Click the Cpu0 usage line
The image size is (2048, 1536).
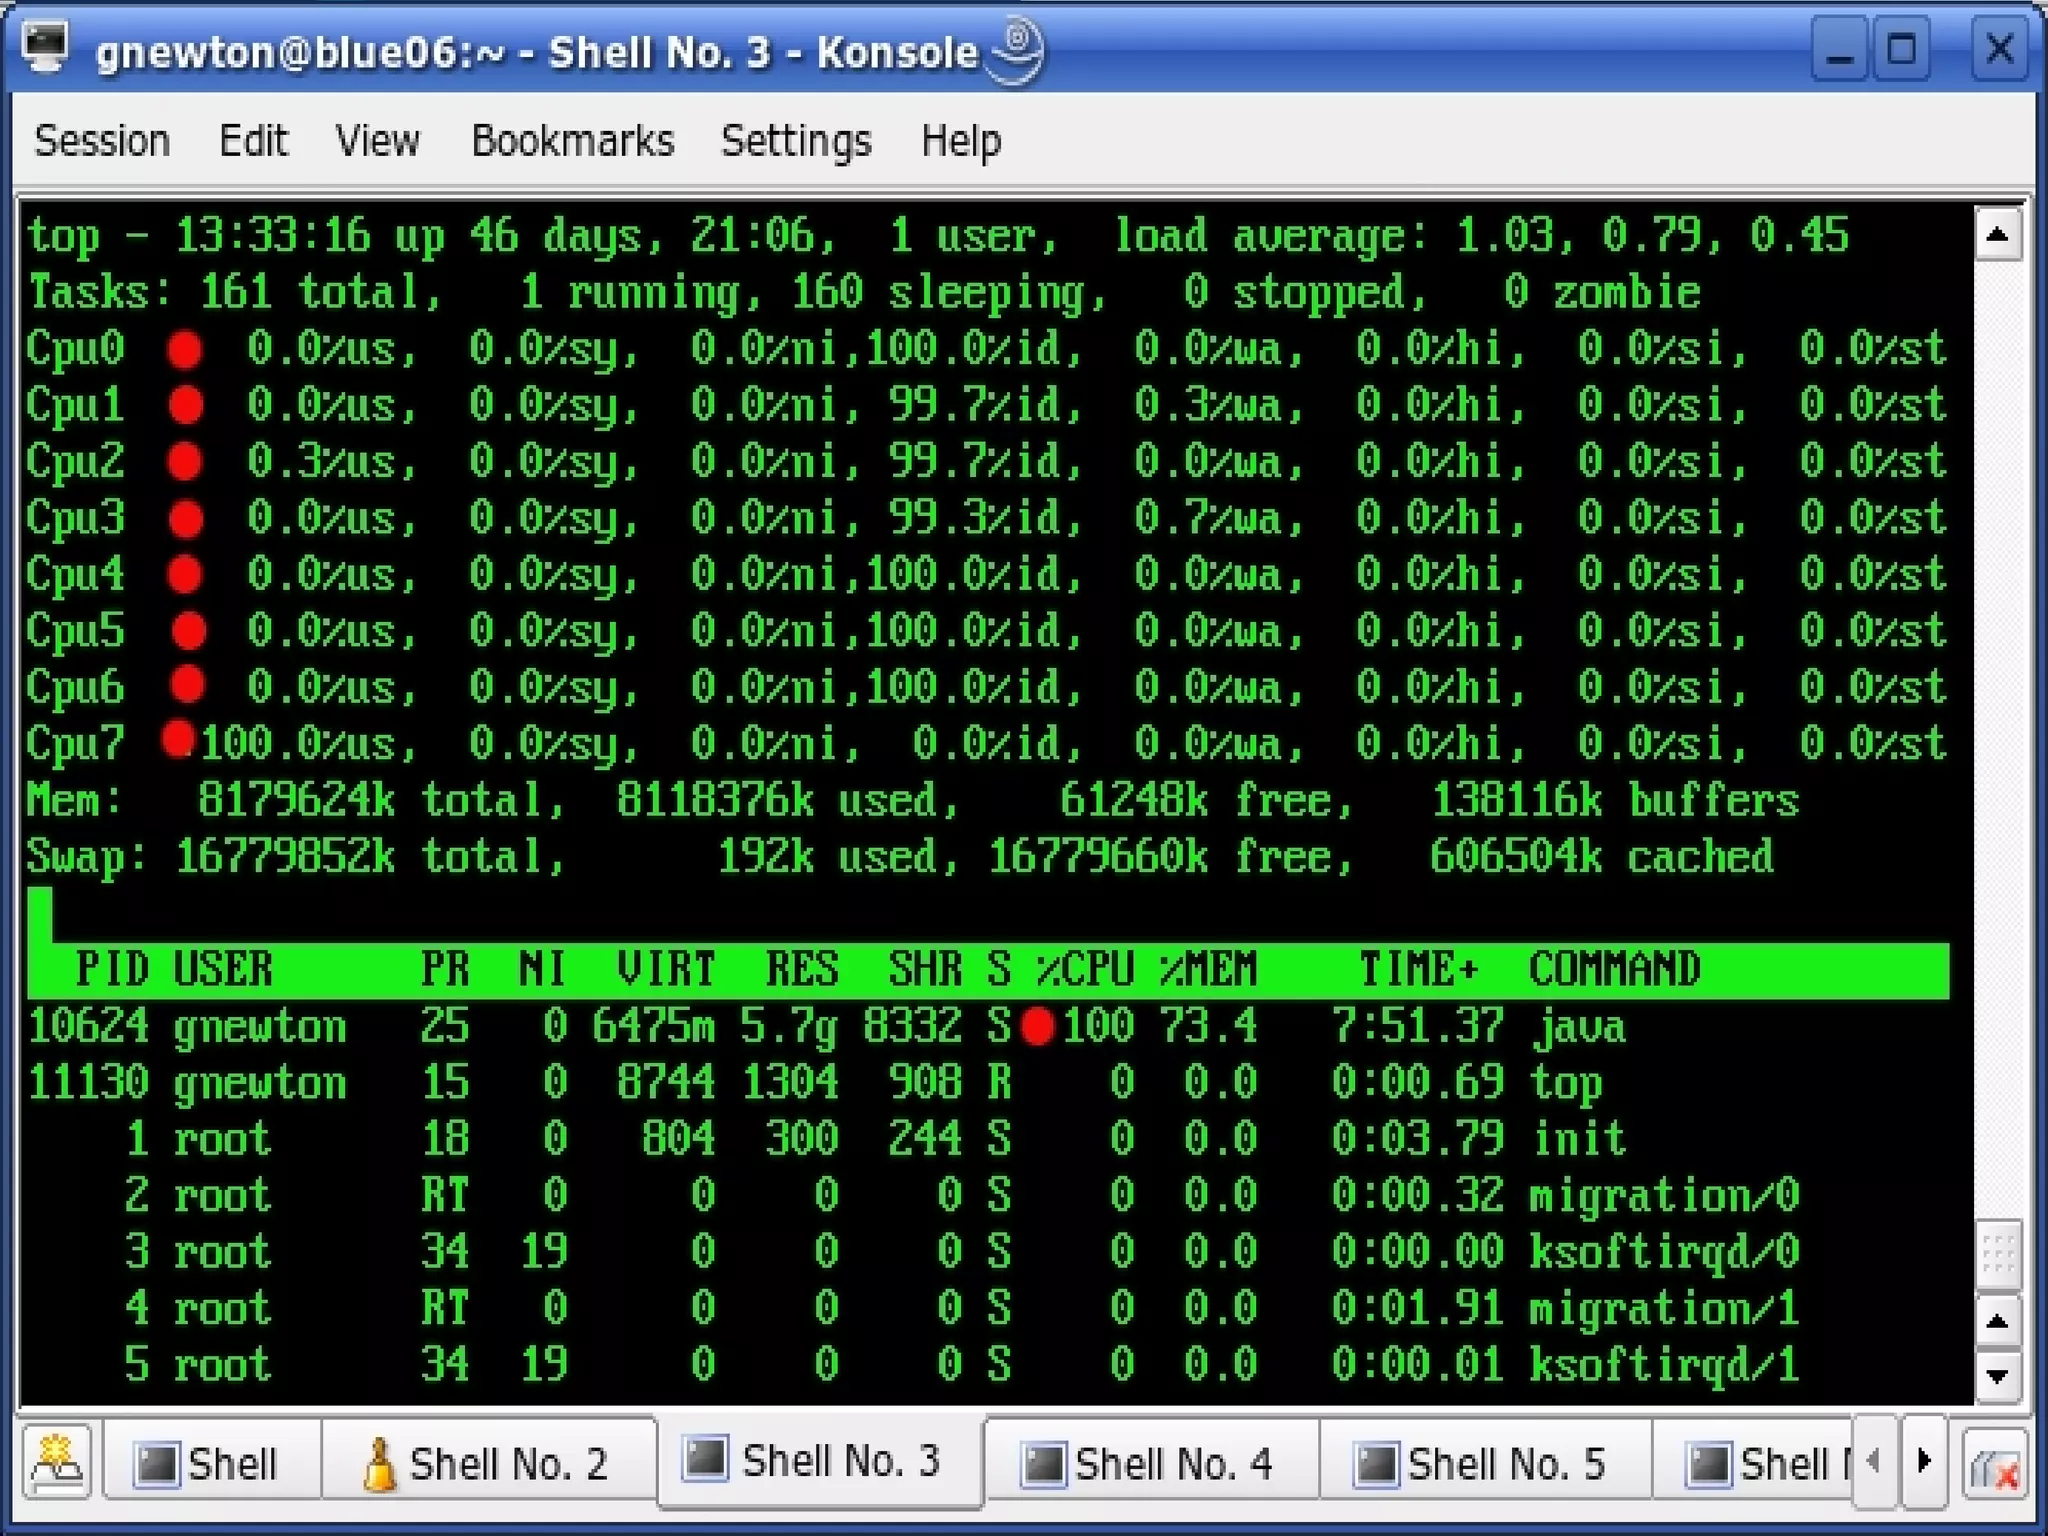(986, 348)
